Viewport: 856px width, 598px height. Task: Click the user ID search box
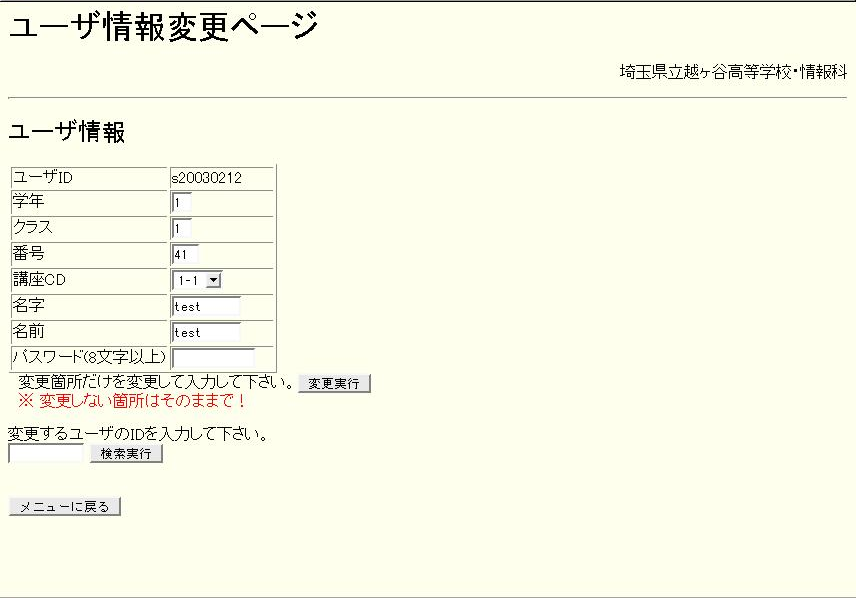point(46,454)
